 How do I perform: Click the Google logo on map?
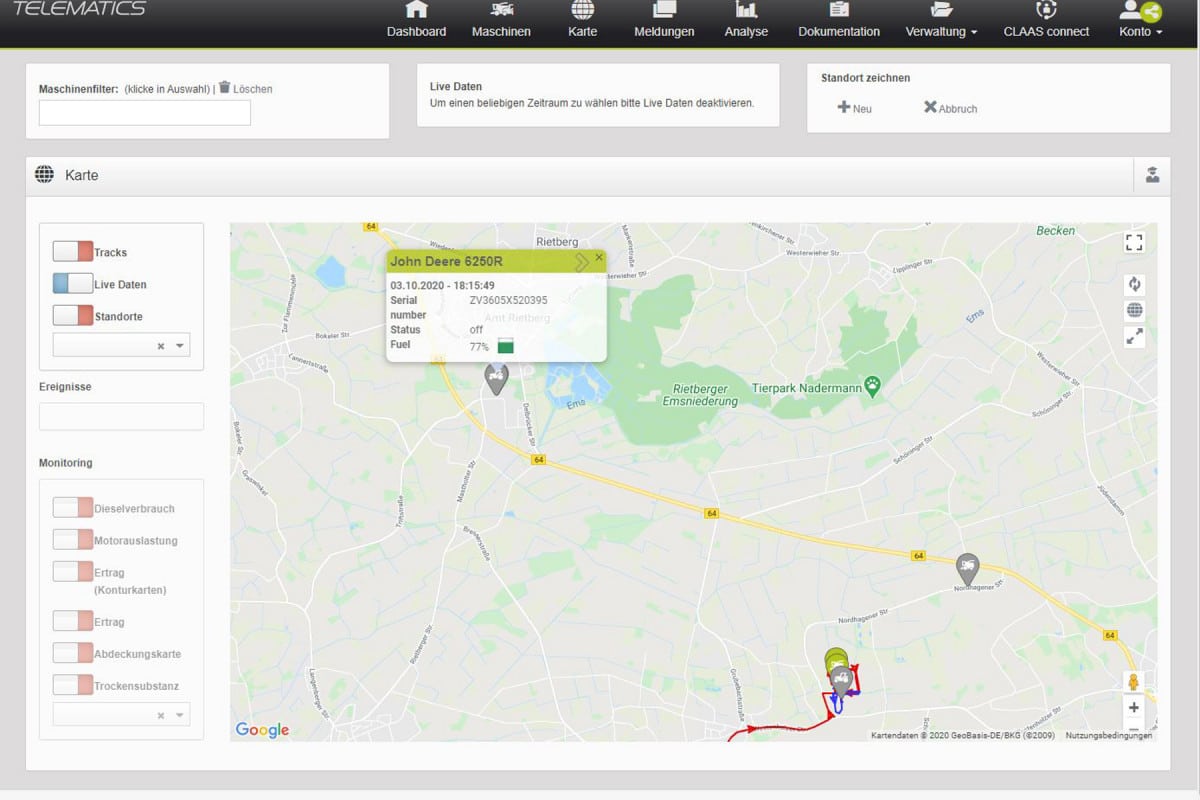[262, 730]
